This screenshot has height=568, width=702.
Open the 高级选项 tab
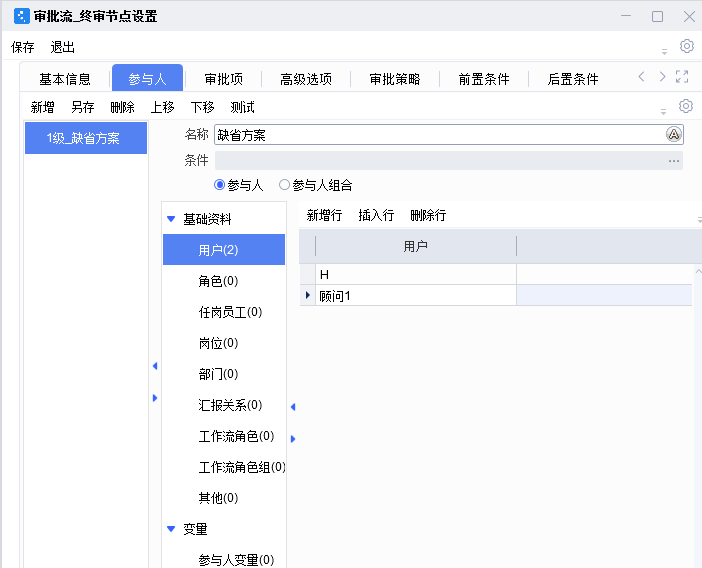(305, 79)
